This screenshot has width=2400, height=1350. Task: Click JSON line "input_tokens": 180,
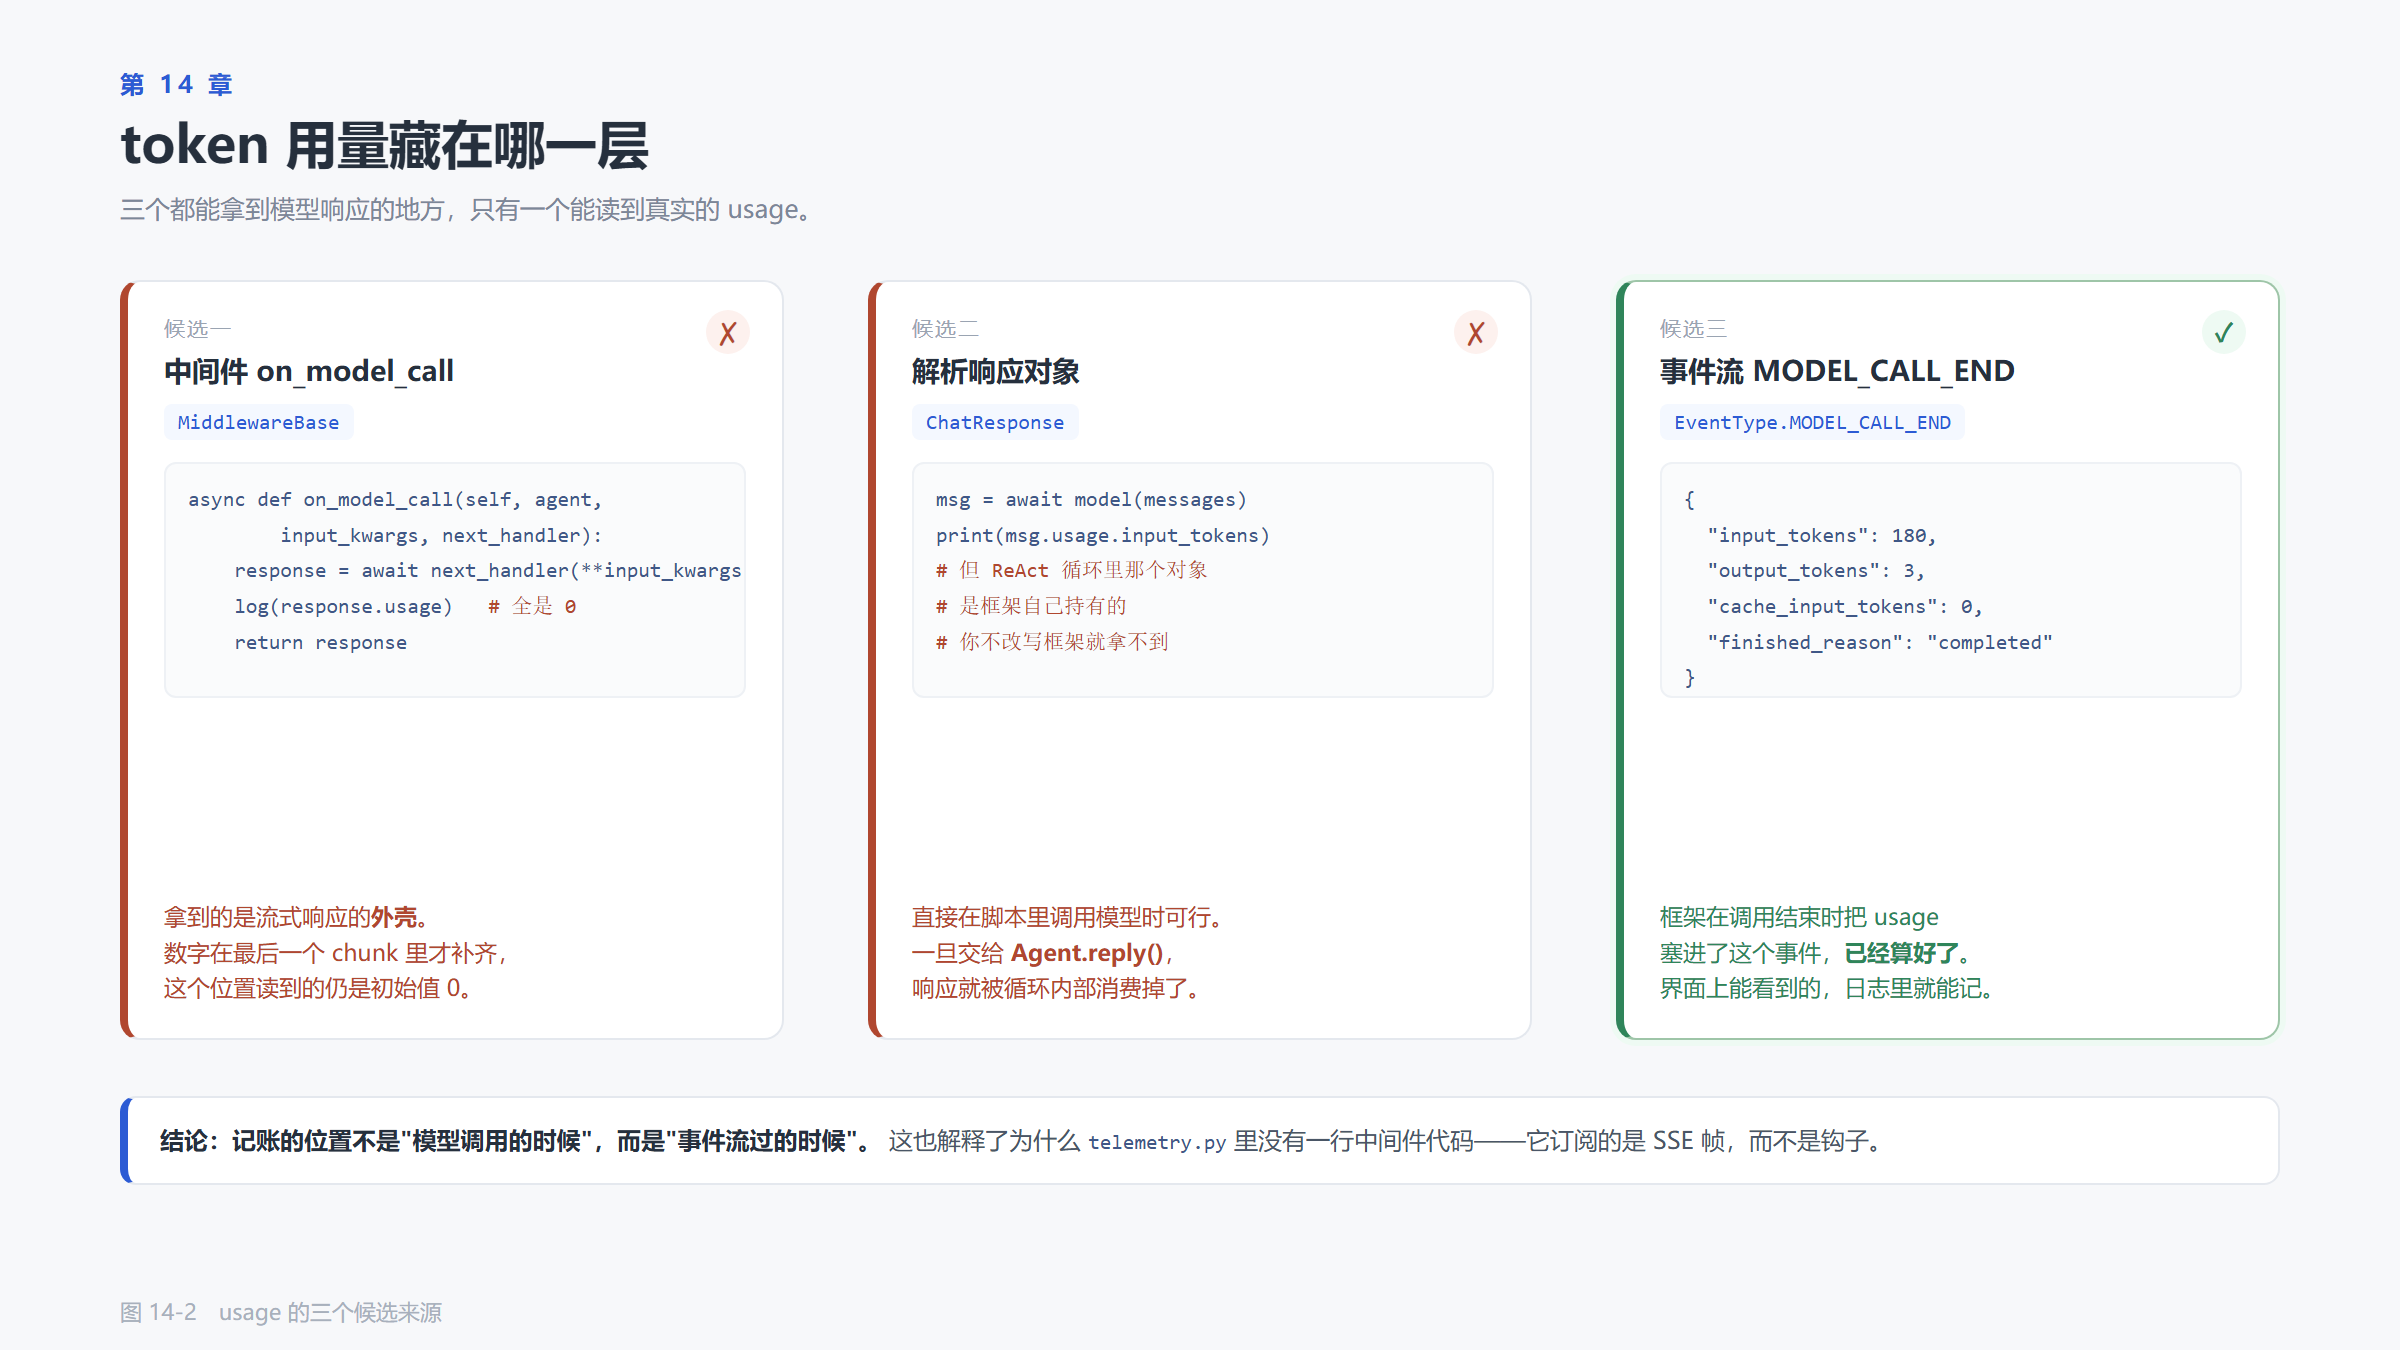(1822, 535)
